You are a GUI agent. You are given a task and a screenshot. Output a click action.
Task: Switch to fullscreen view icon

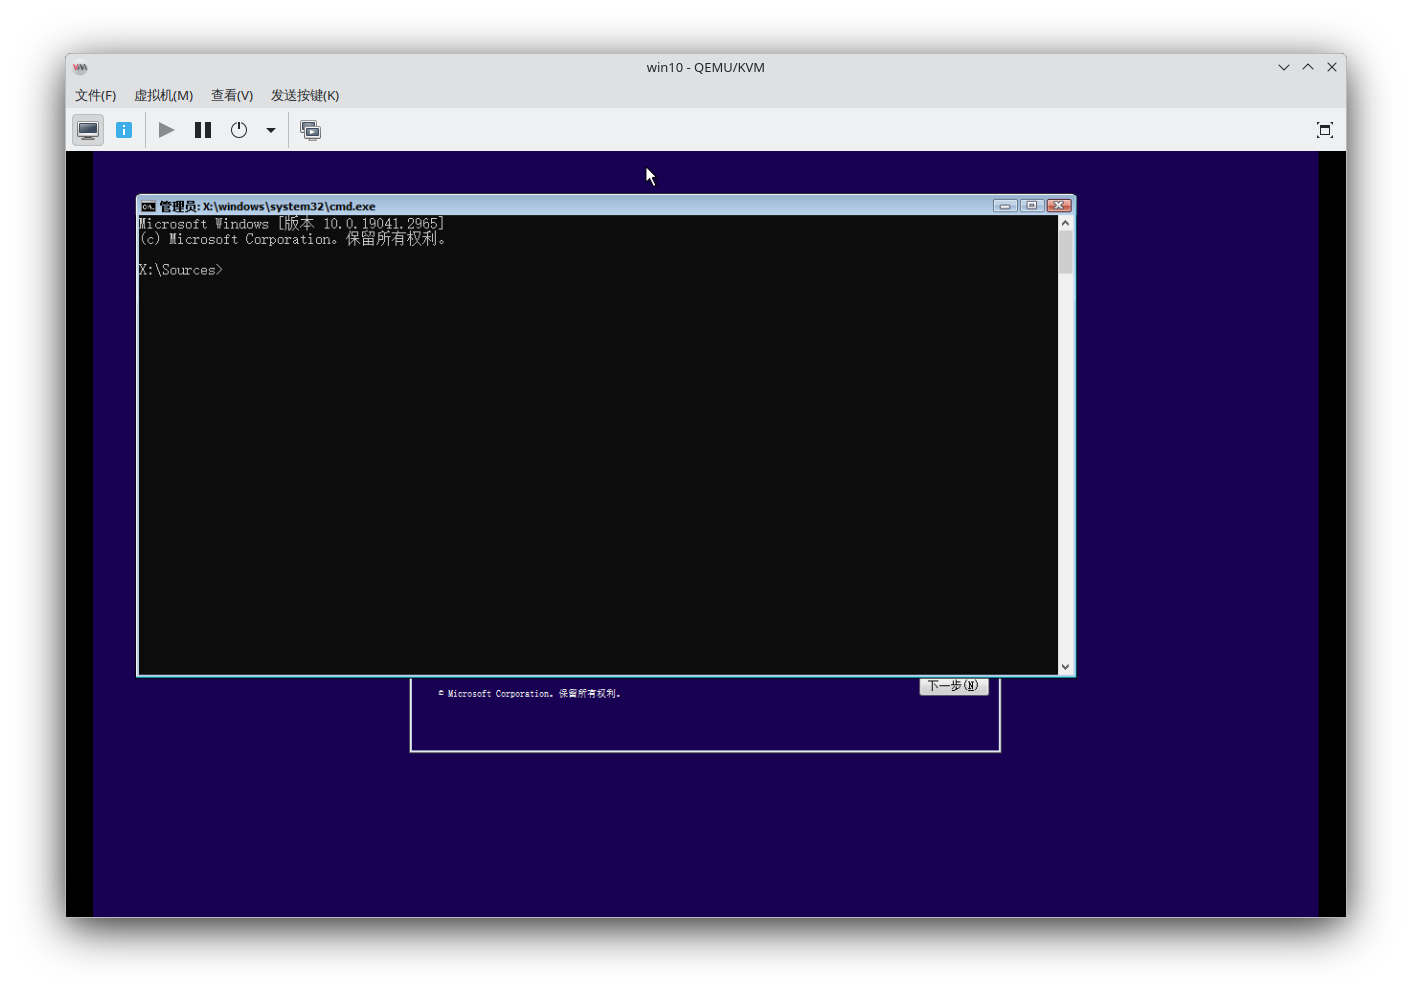[1325, 130]
